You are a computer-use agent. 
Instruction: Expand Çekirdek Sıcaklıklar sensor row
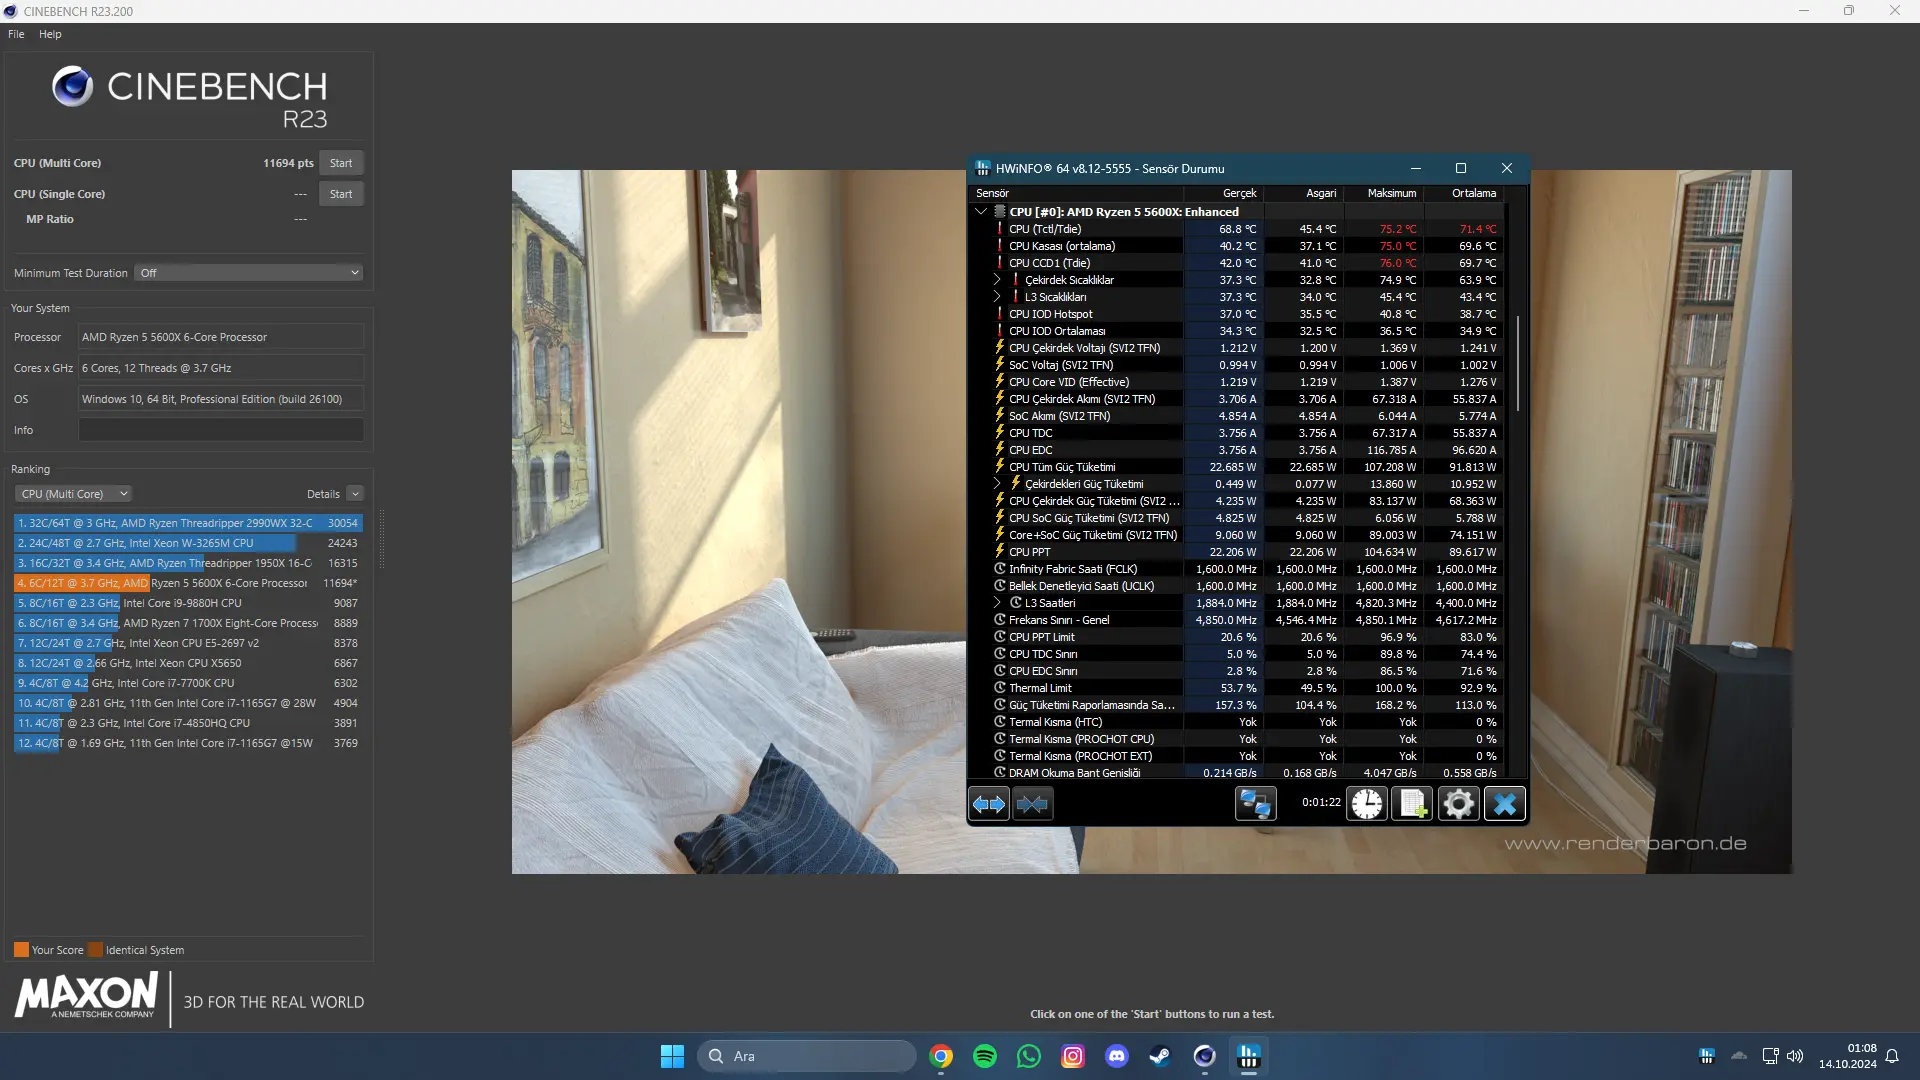coord(996,280)
